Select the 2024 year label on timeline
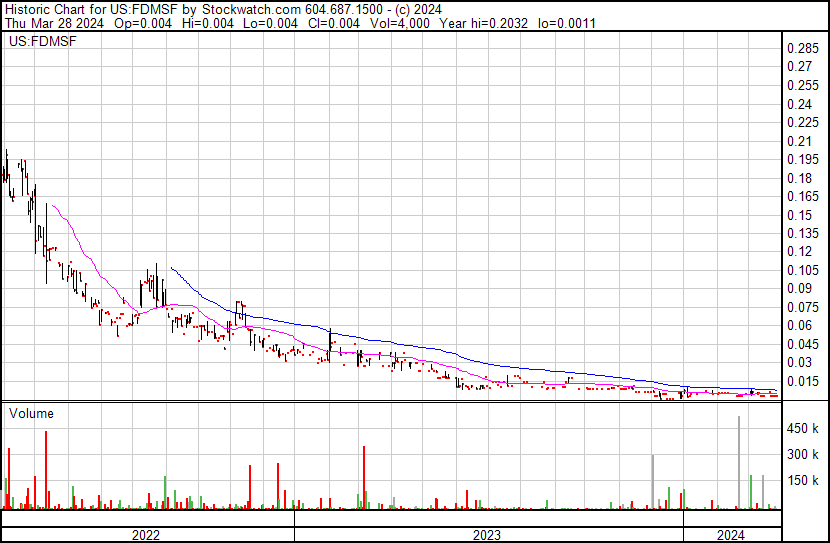The width and height of the screenshot is (830, 543). 731,535
